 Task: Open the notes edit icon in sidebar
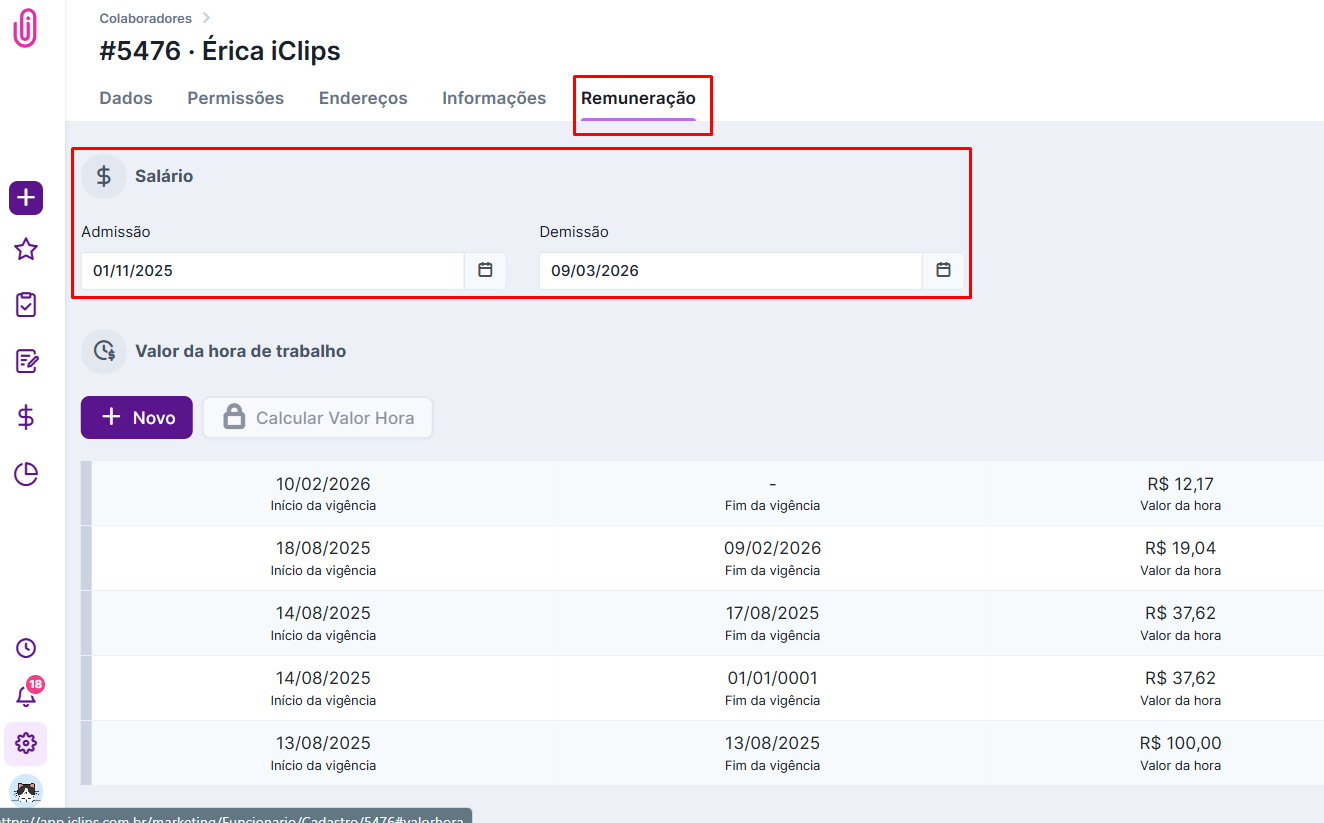tap(26, 361)
